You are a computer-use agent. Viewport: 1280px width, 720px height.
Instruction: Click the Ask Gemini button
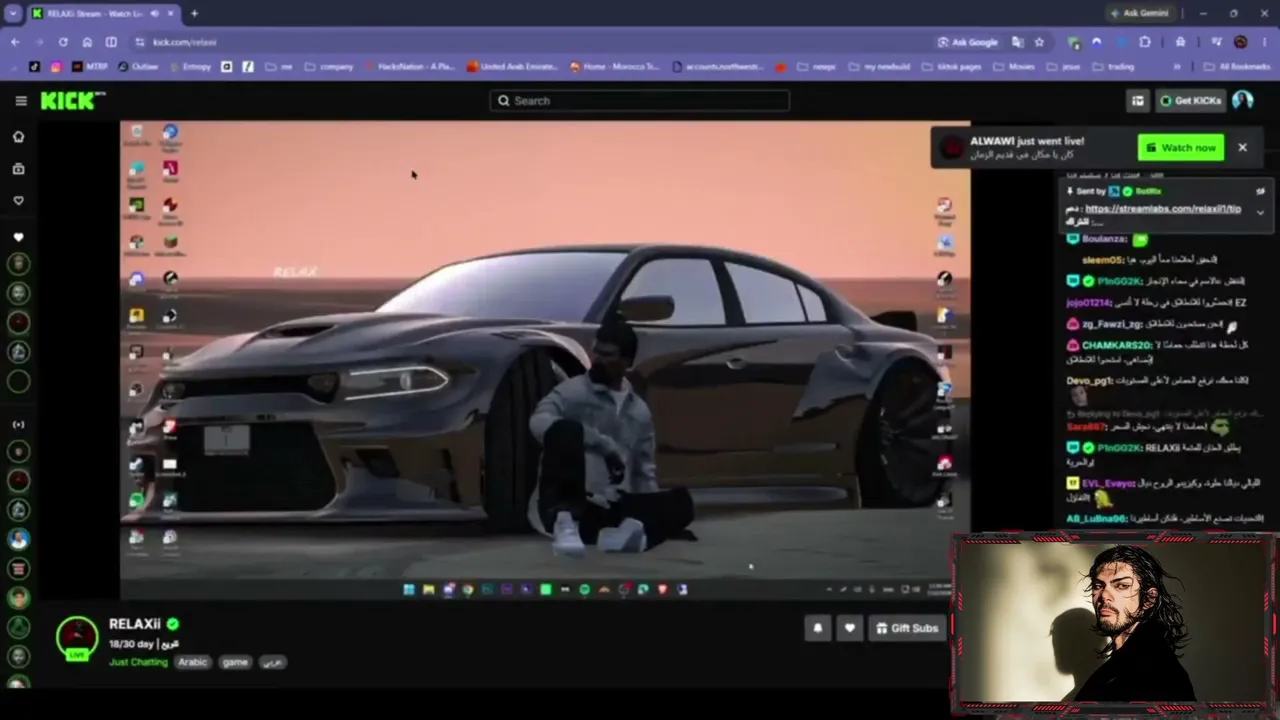pyautogui.click(x=1139, y=14)
